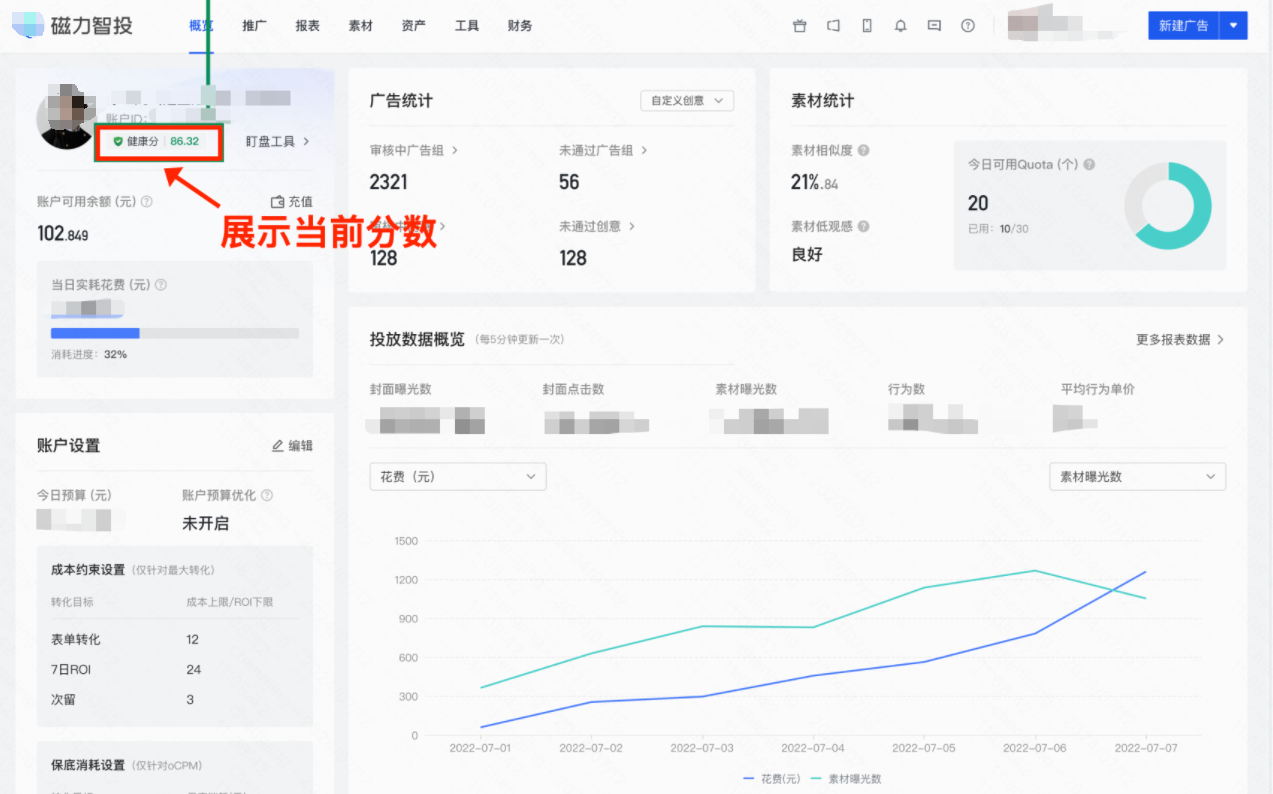Switch to the 财务 tab
The height and width of the screenshot is (794, 1273).
519,26
